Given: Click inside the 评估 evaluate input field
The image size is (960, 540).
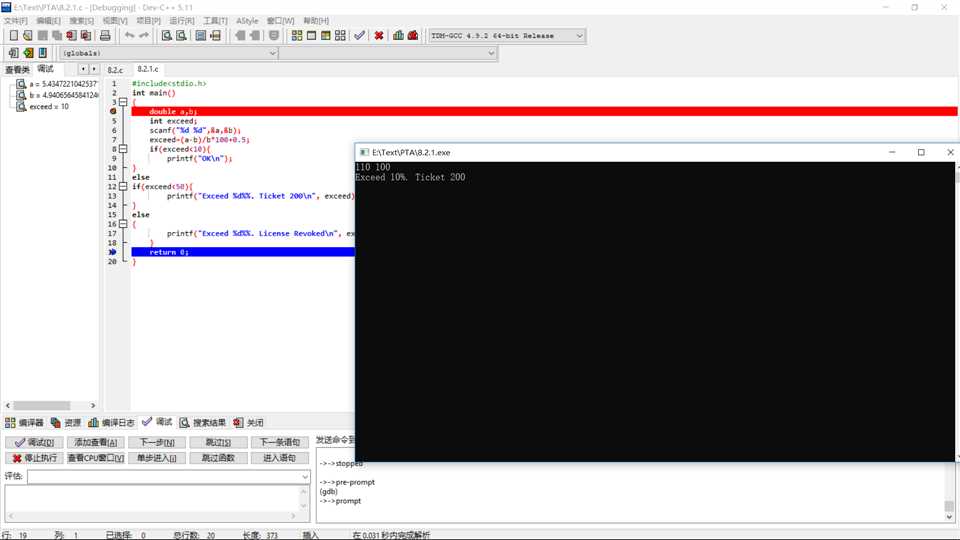Looking at the screenshot, I should coord(163,477).
